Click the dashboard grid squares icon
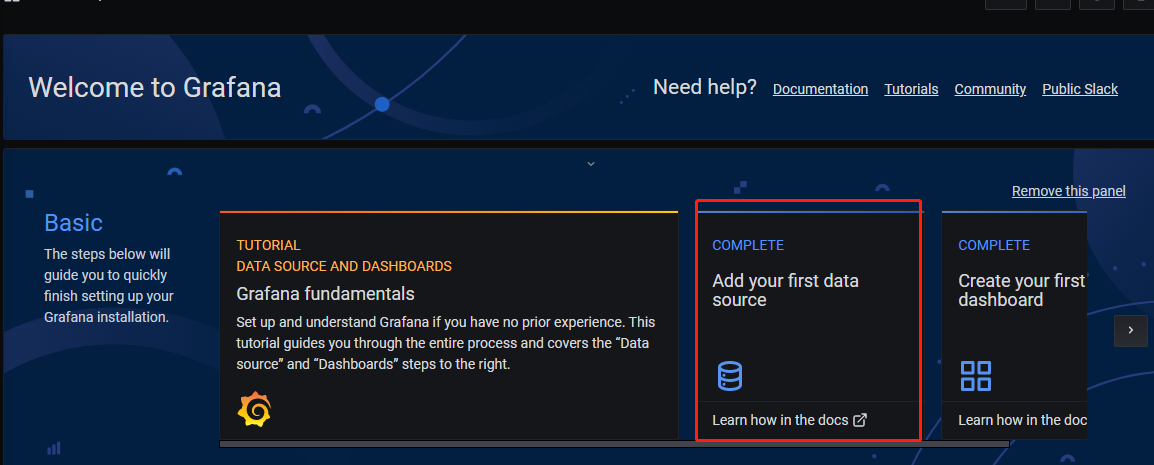 [975, 376]
